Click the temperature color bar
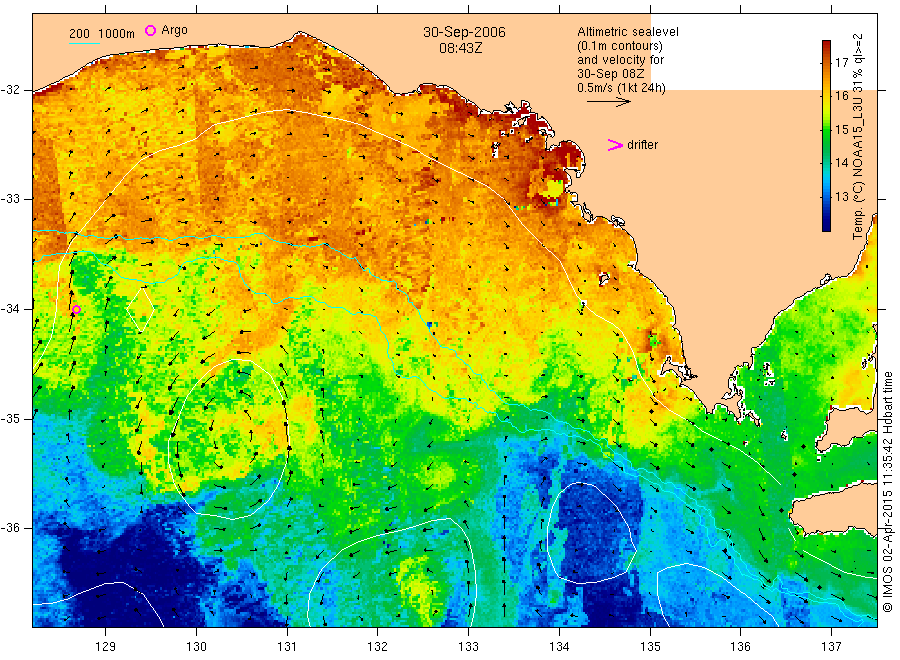 826,135
